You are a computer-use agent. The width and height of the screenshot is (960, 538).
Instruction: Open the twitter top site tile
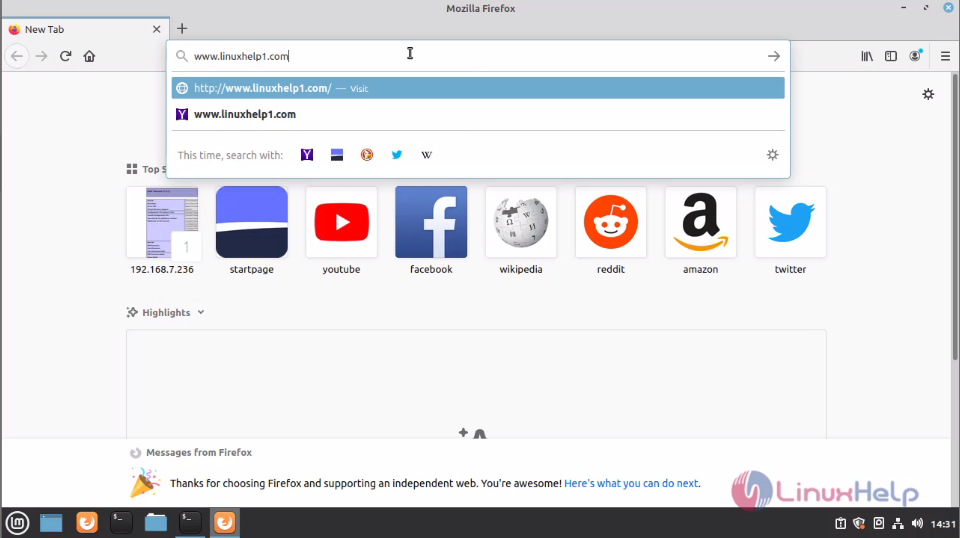tap(790, 231)
